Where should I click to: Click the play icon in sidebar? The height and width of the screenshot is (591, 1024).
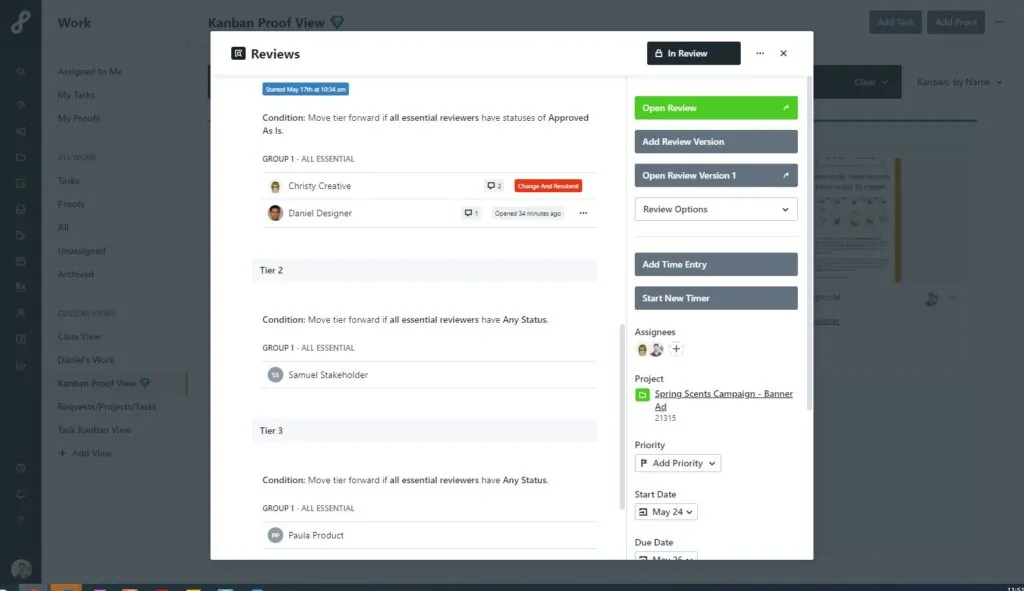[x=21, y=235]
